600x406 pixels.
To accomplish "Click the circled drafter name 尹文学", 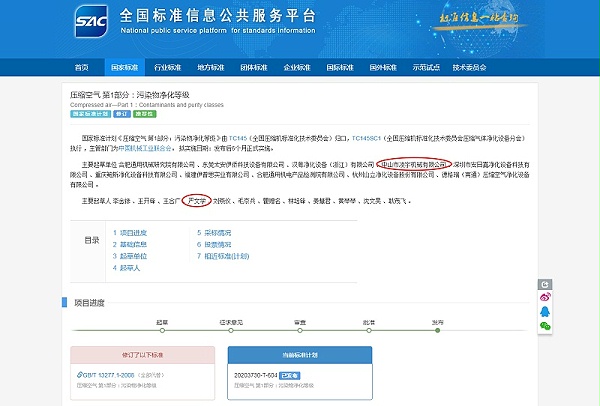I will pos(196,201).
